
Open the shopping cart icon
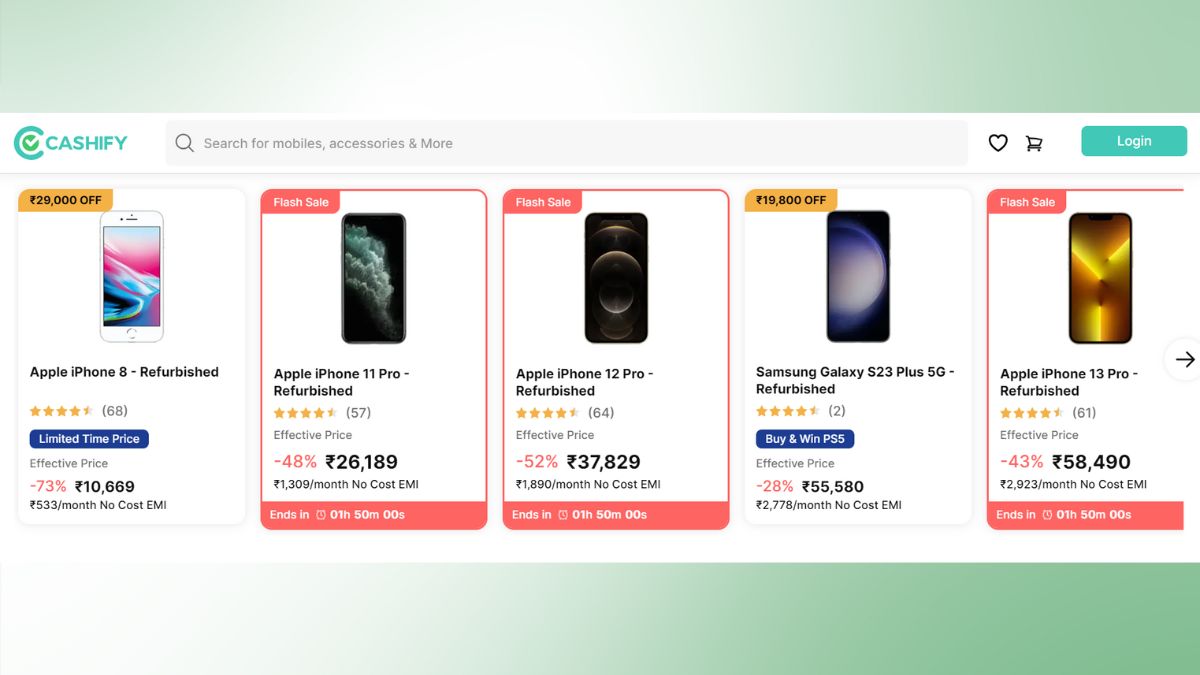tap(1034, 143)
